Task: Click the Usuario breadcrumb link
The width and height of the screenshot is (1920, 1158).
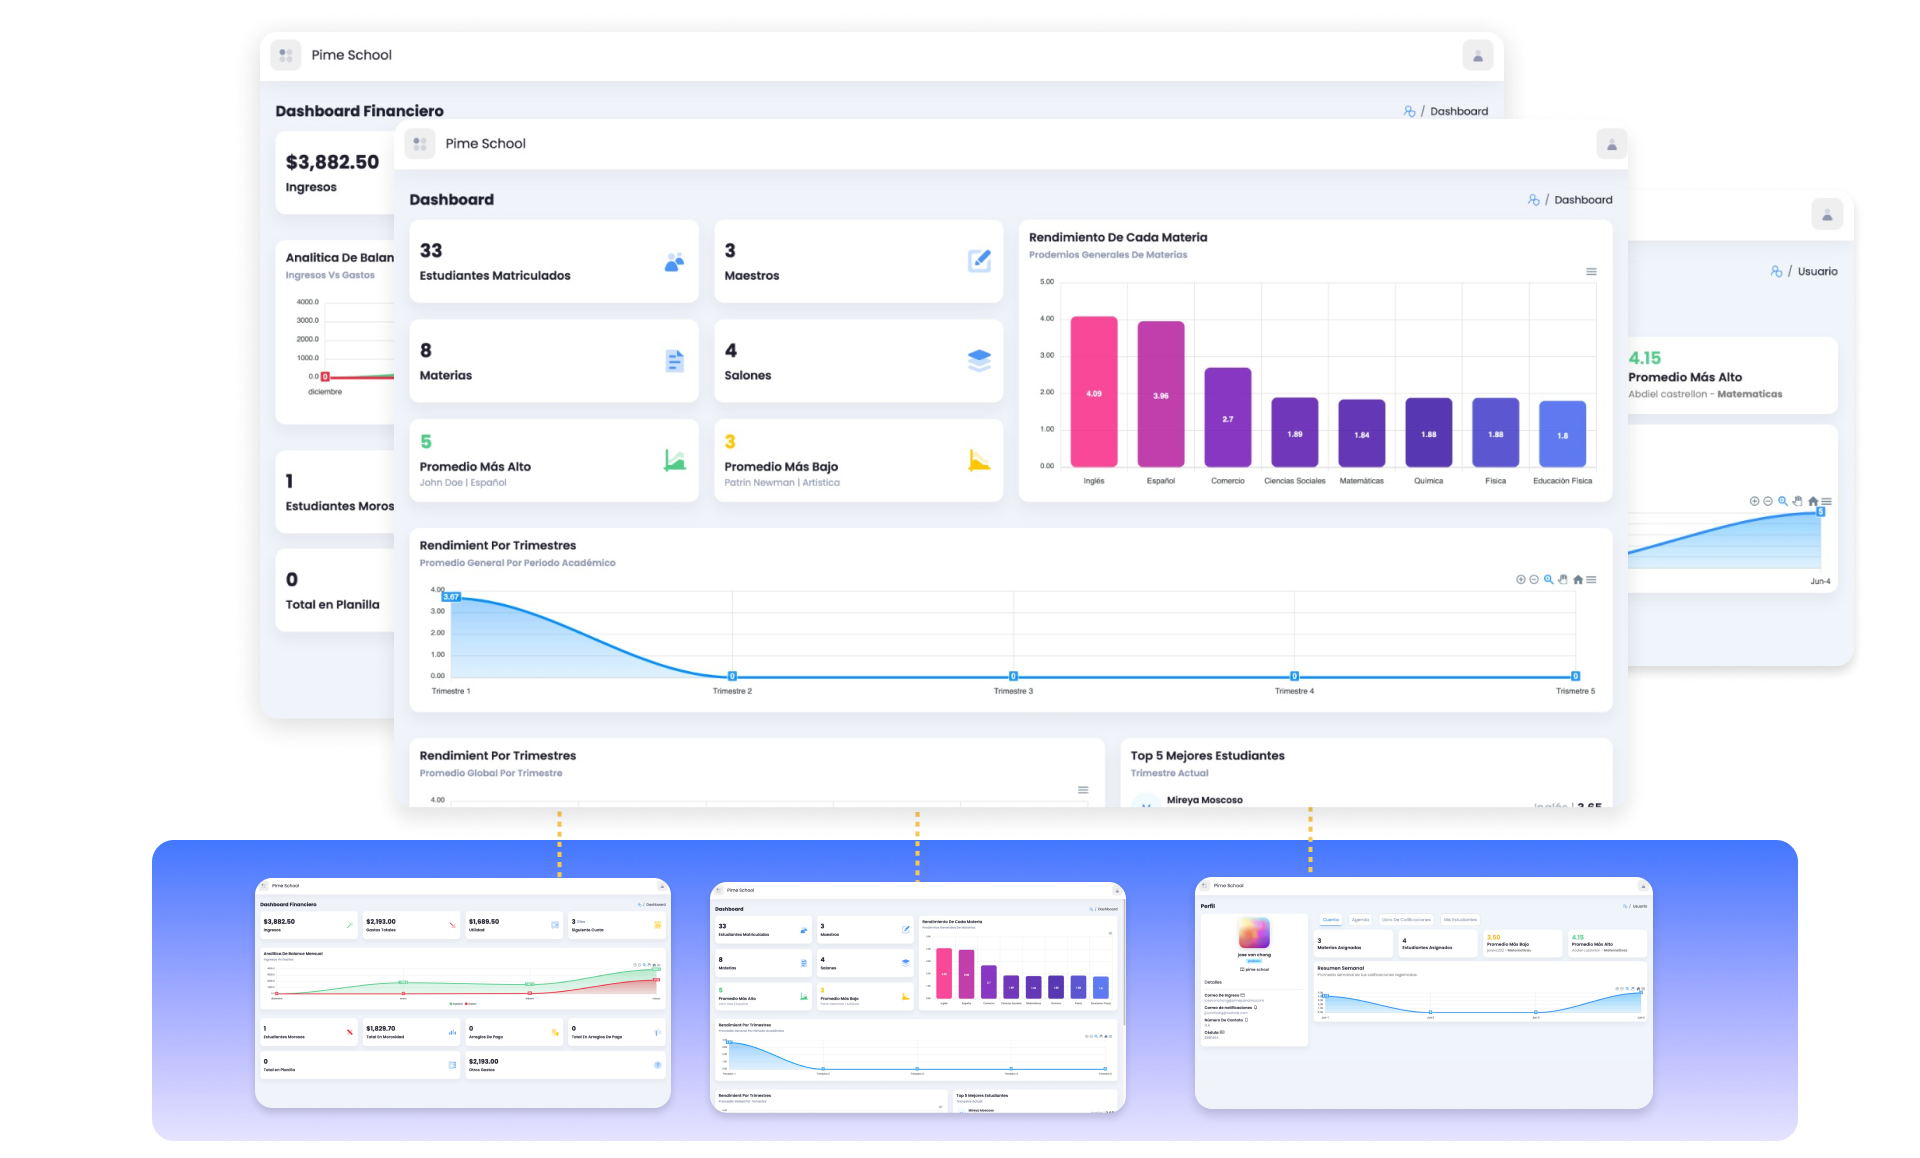Action: pos(1817,272)
